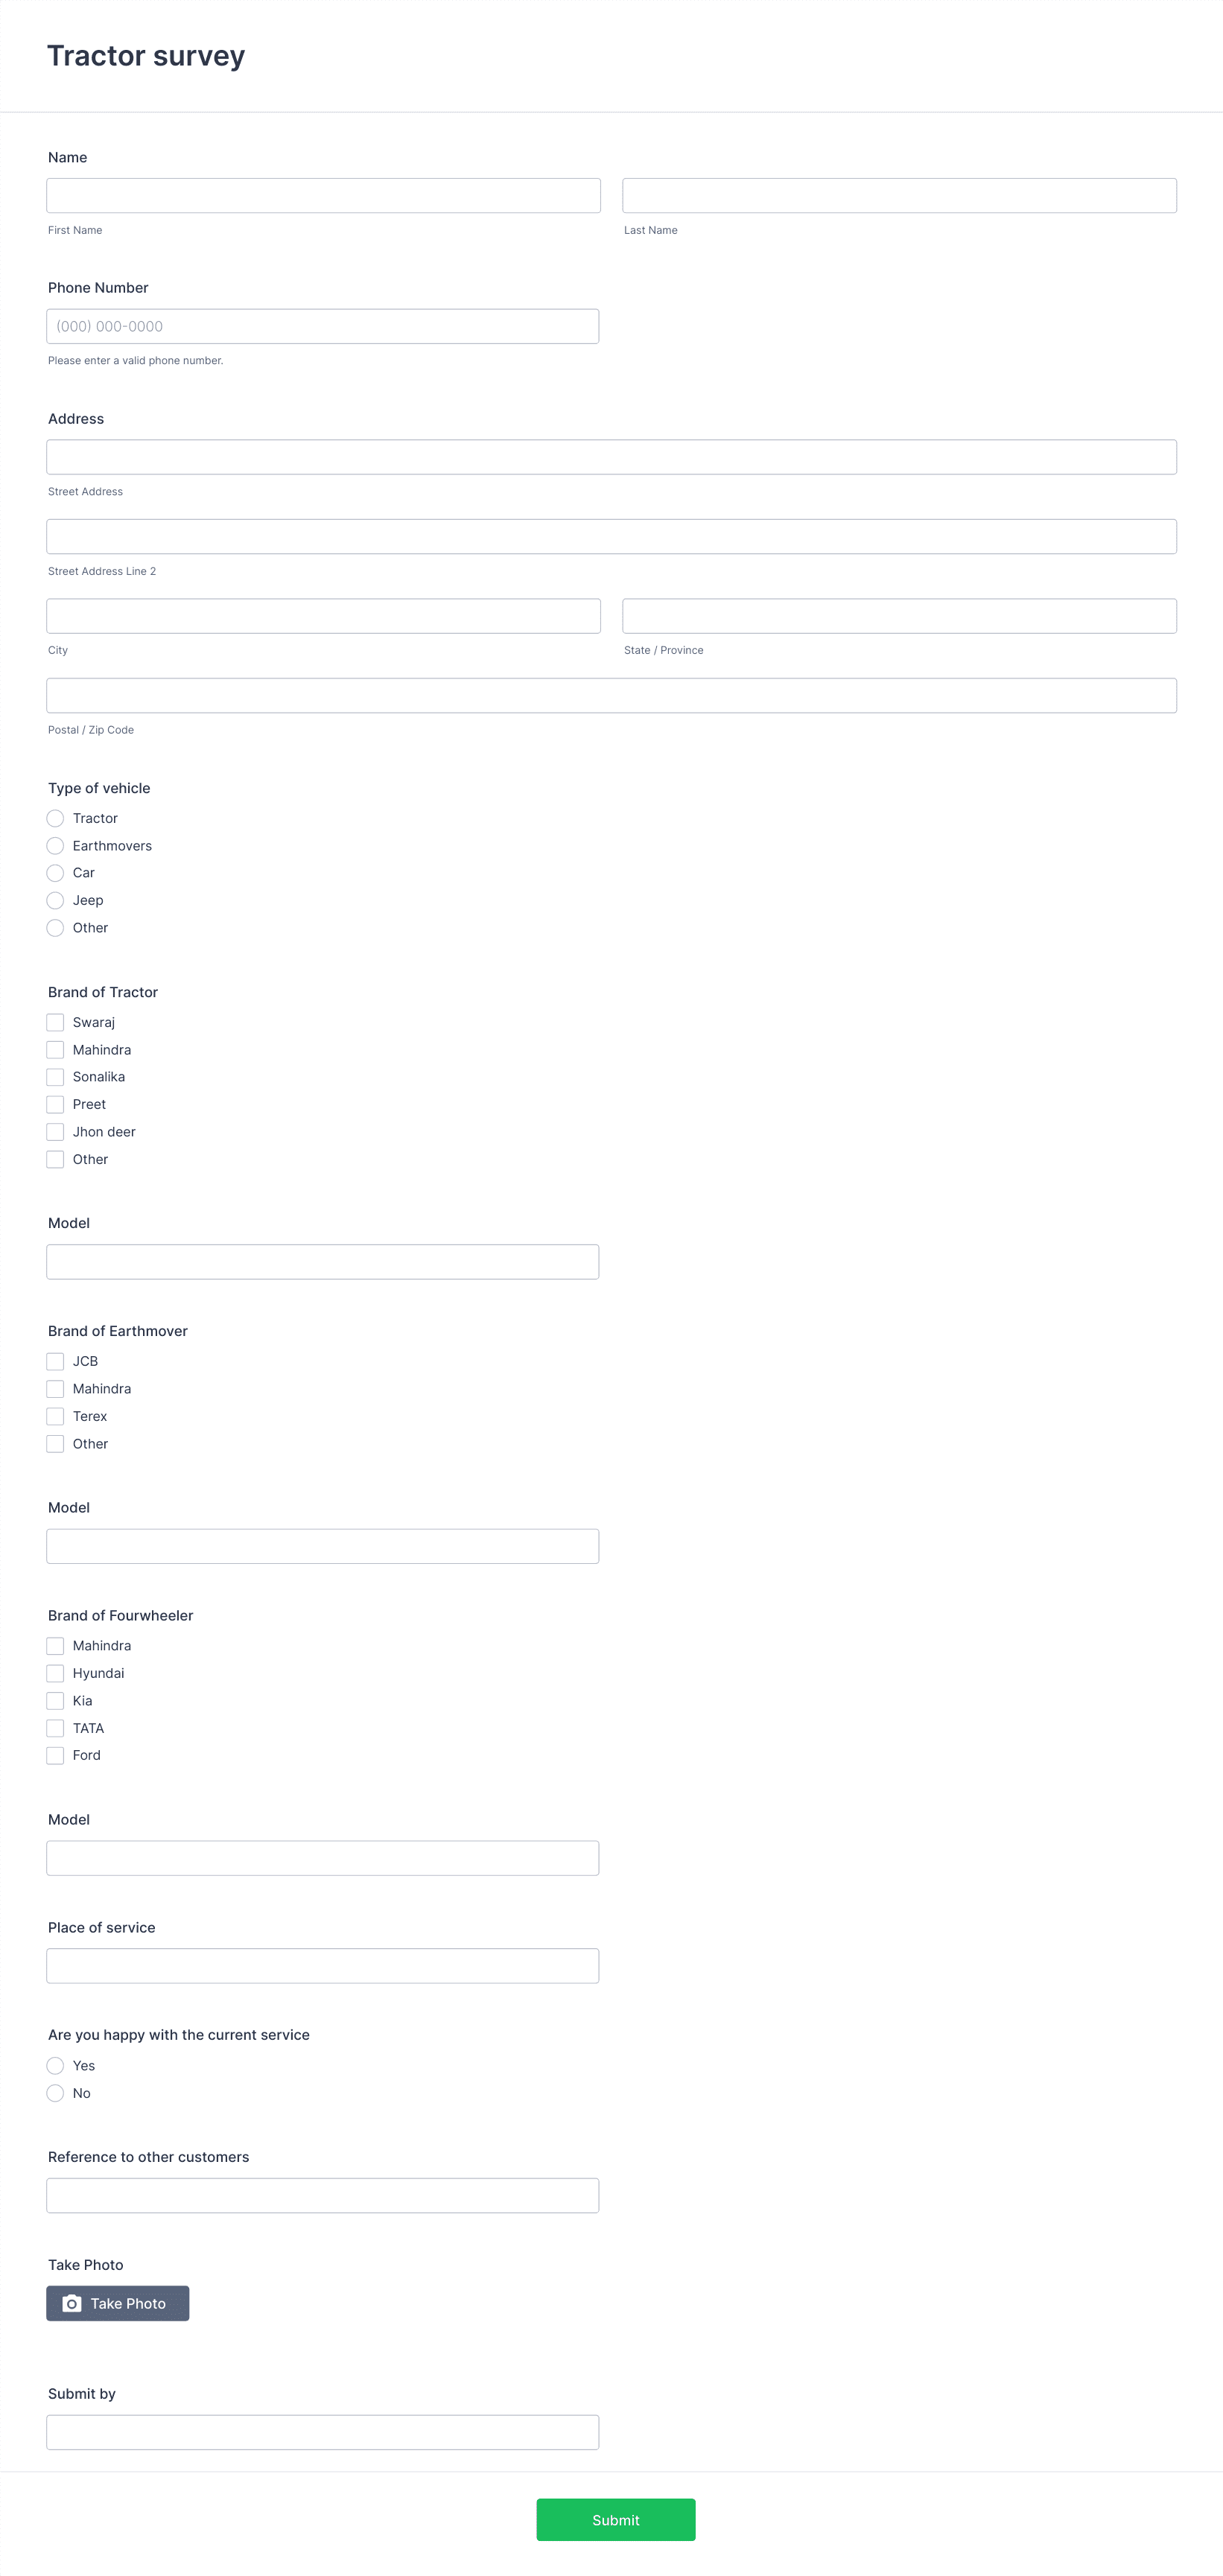Focus the Place of service field
The image size is (1223, 2576).
(x=323, y=1966)
